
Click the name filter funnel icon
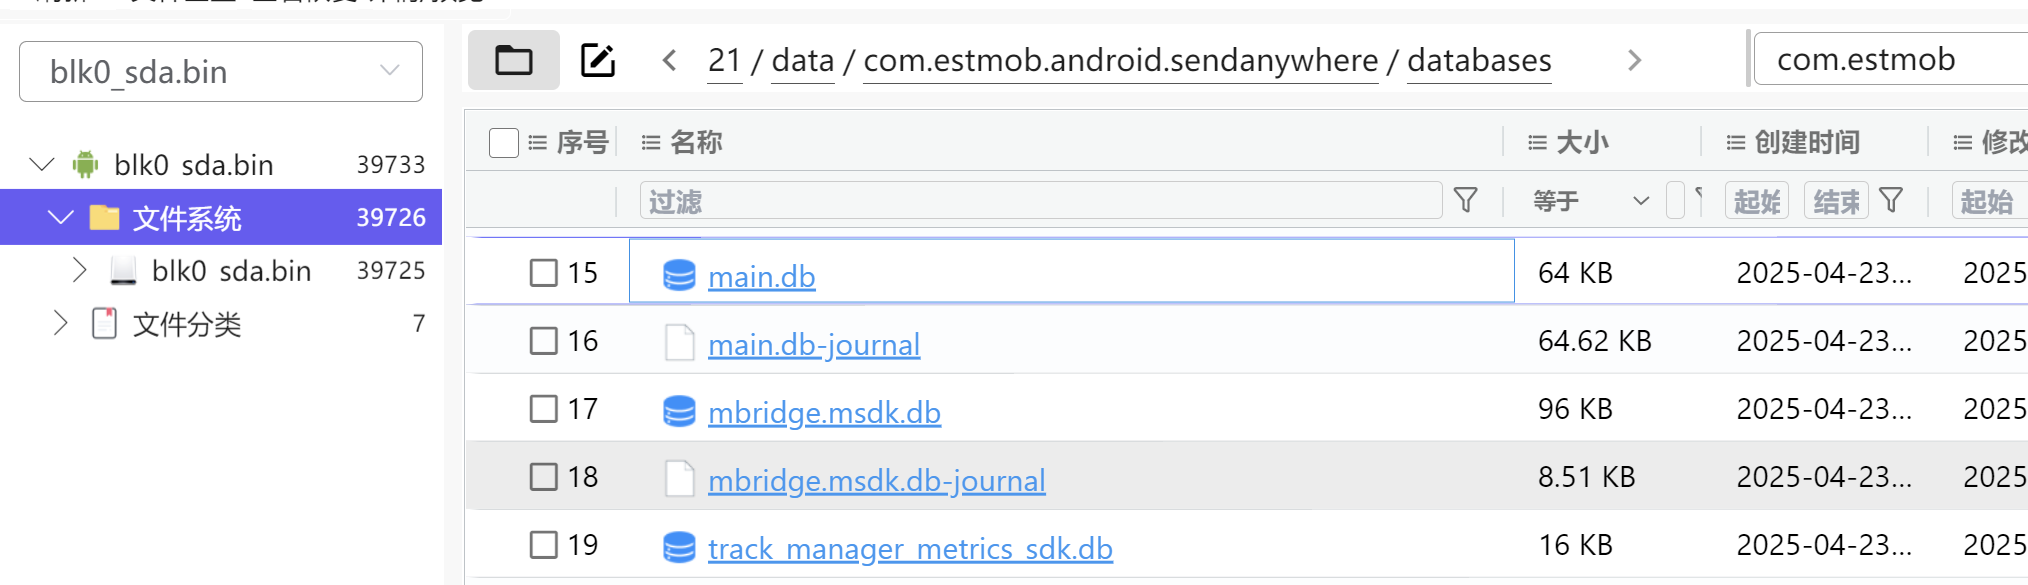tap(1465, 201)
